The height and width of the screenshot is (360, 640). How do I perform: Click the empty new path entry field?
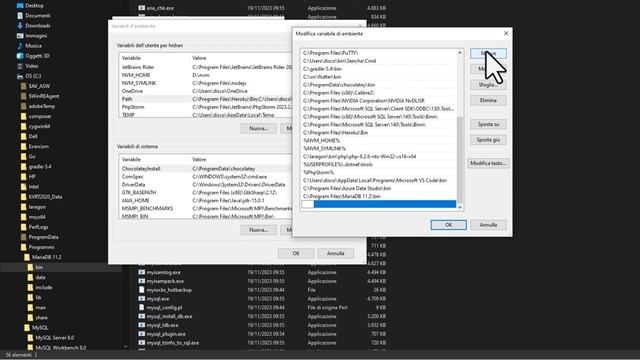pos(378,204)
